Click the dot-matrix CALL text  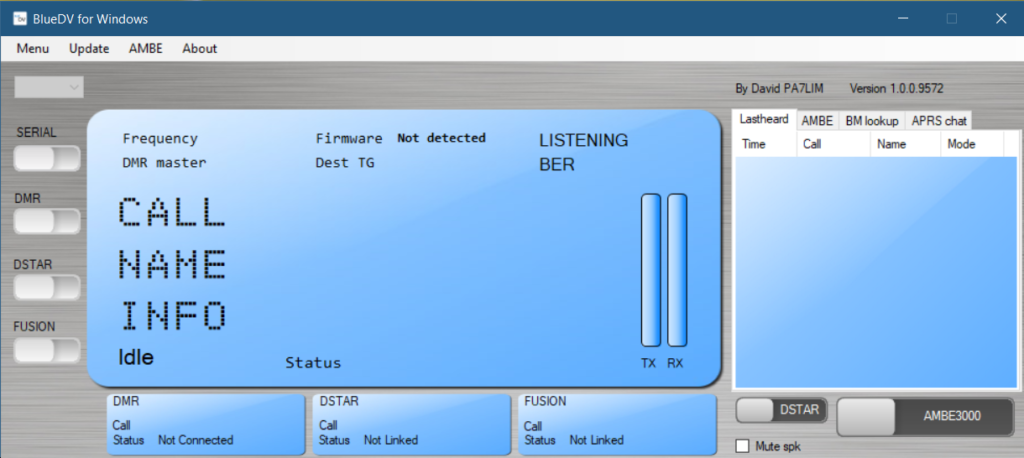tap(172, 212)
